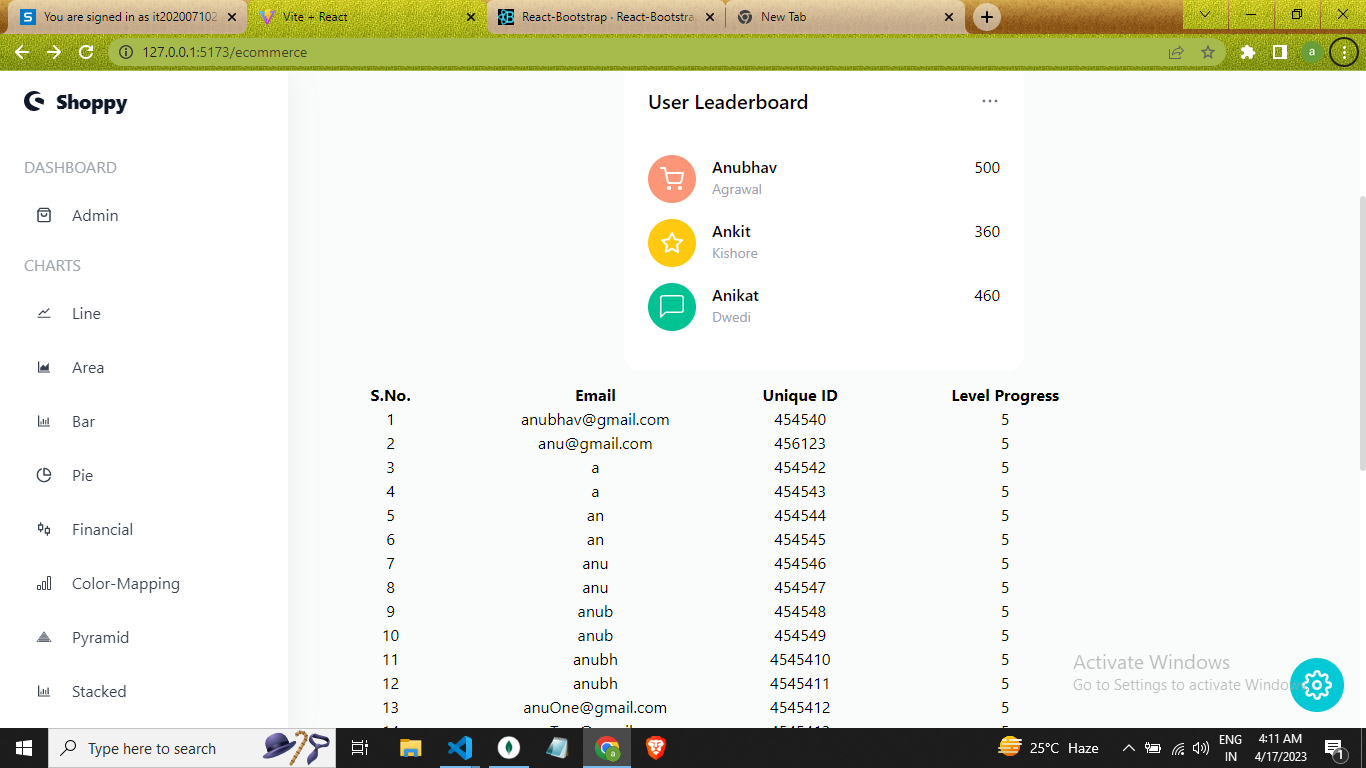Open the floating settings gear button
This screenshot has width=1366, height=768.
pos(1317,685)
